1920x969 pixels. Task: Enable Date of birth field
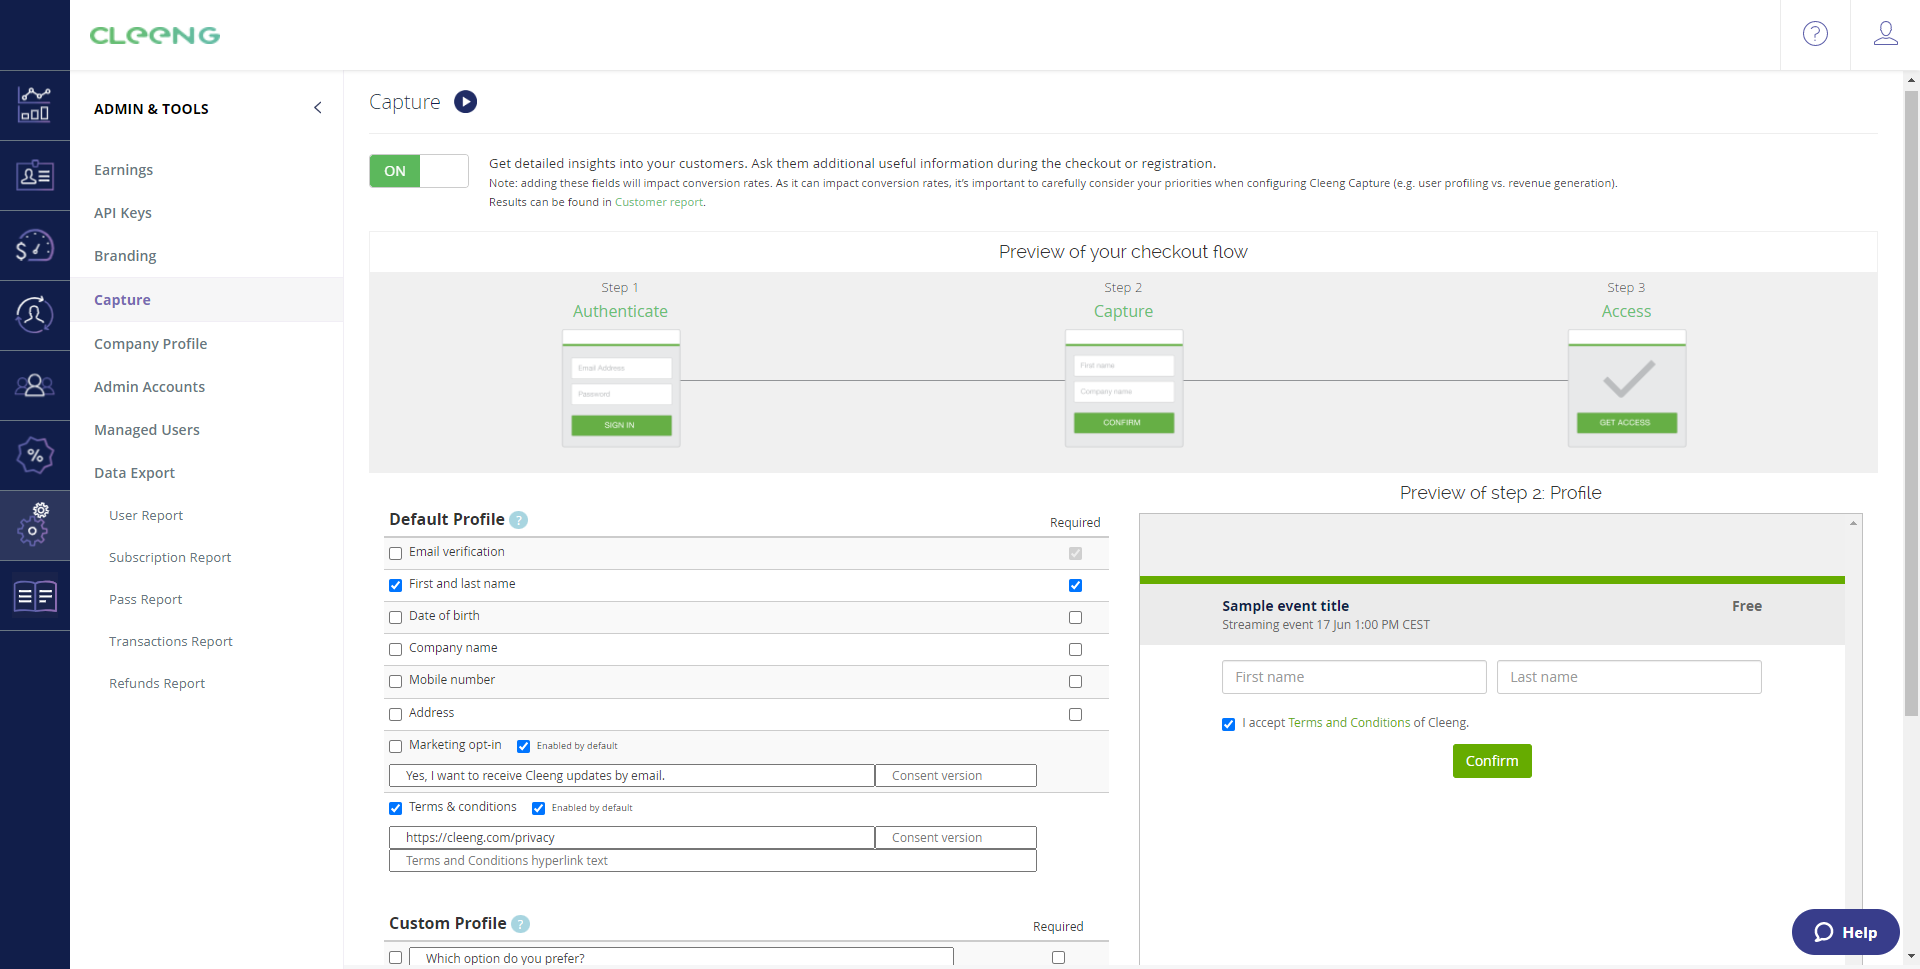point(395,617)
